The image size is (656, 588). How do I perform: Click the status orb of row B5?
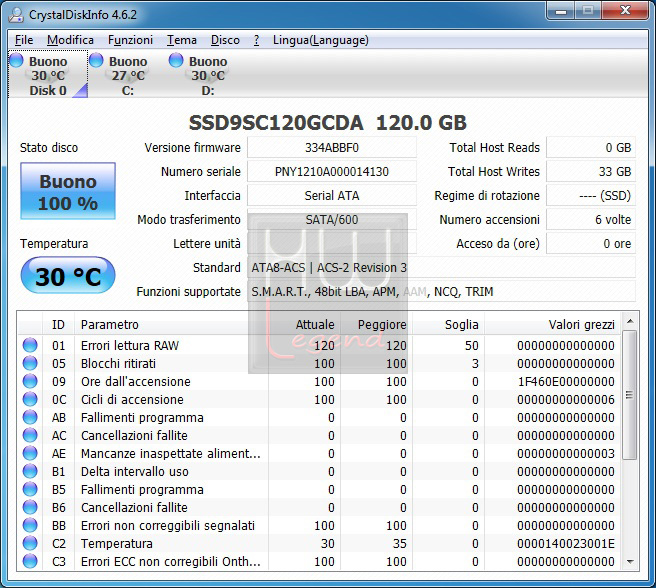[30, 489]
